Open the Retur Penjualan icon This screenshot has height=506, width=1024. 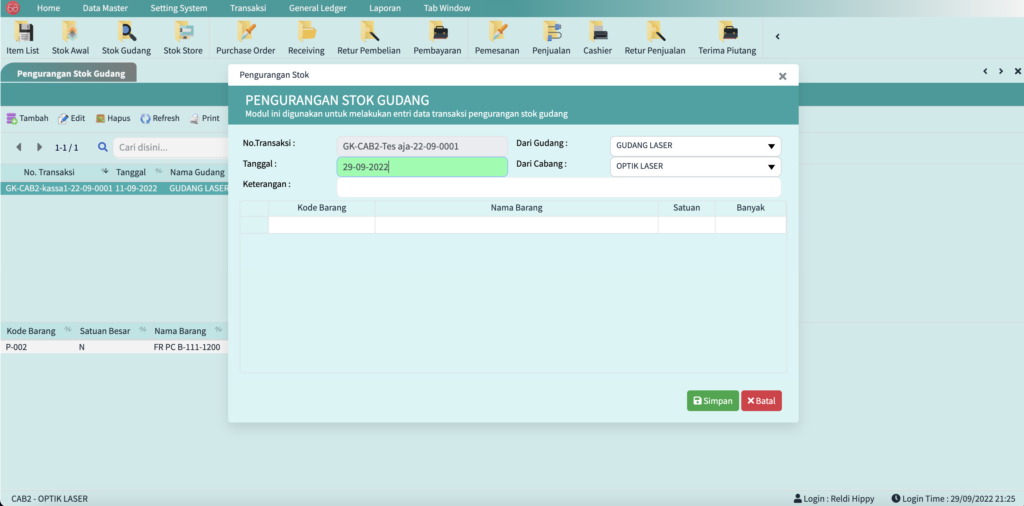tap(654, 37)
